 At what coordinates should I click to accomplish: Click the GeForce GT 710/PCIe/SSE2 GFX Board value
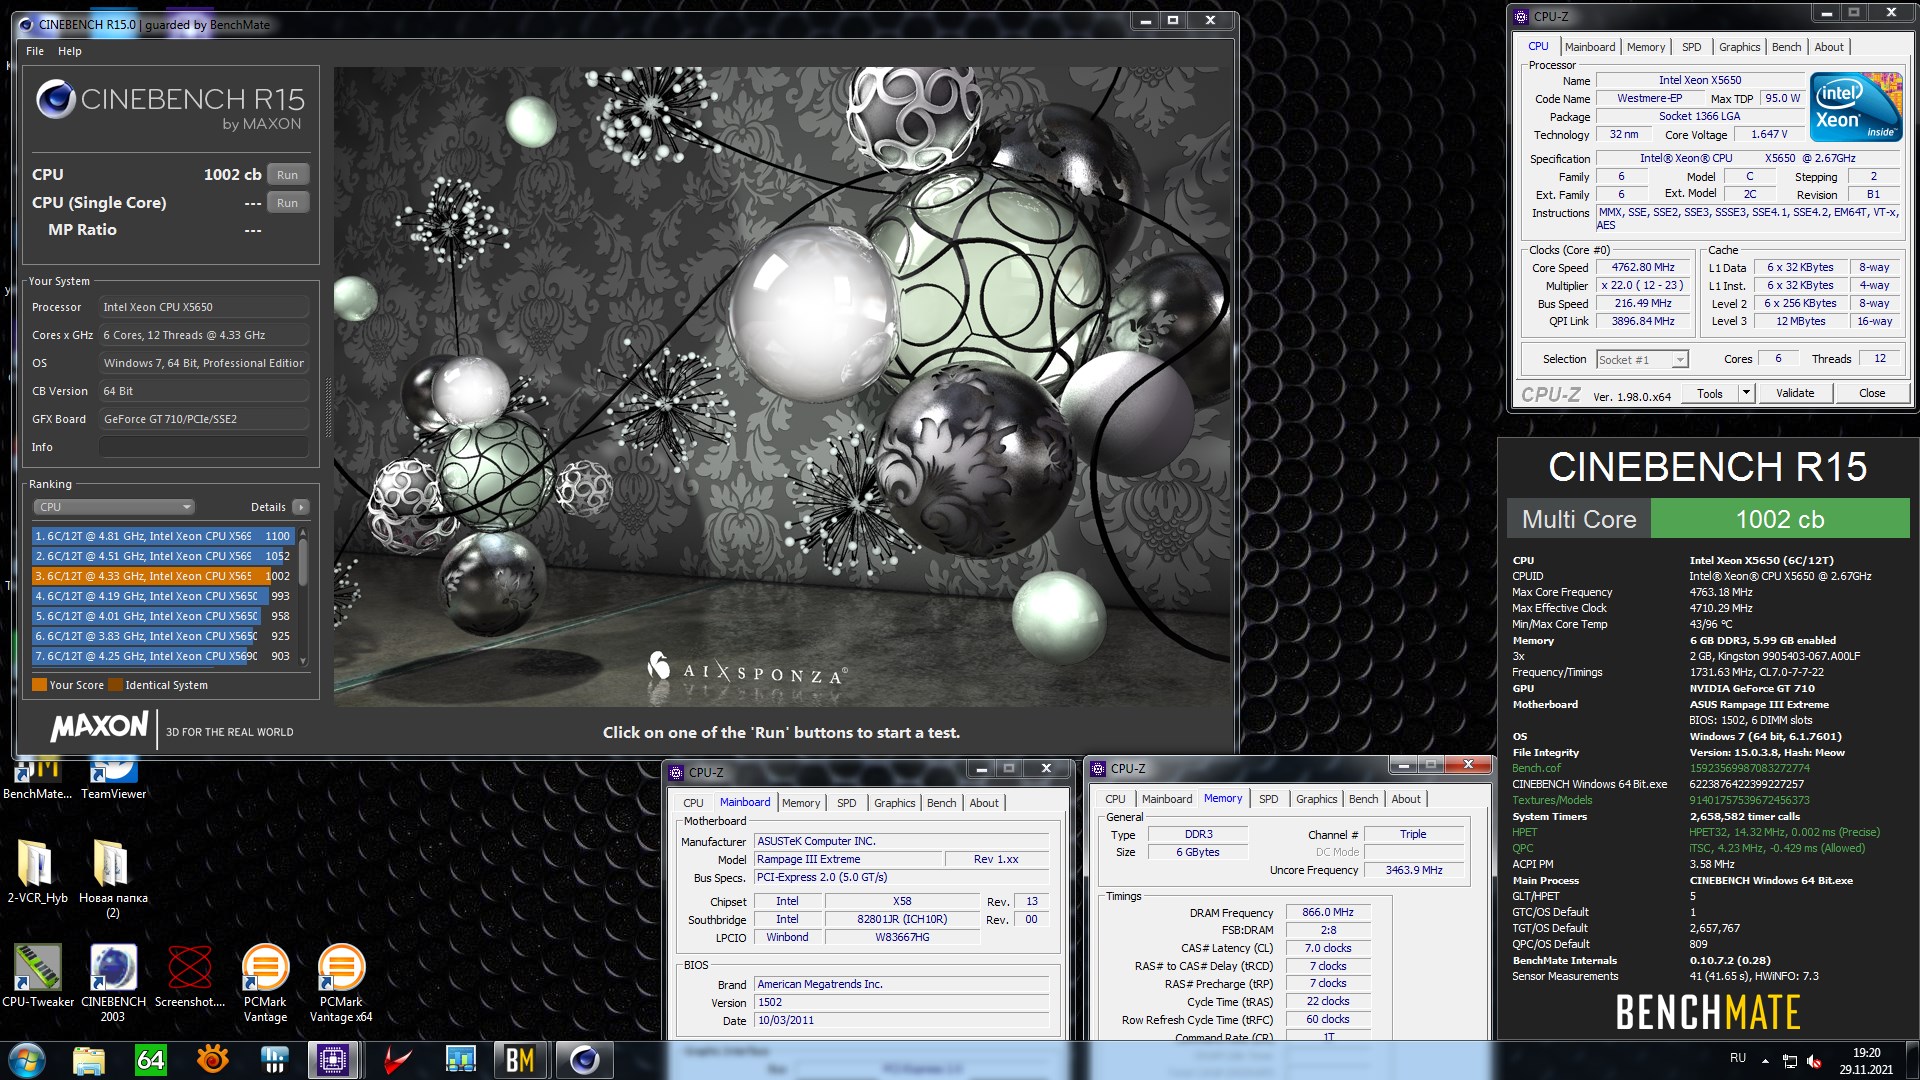pos(204,419)
